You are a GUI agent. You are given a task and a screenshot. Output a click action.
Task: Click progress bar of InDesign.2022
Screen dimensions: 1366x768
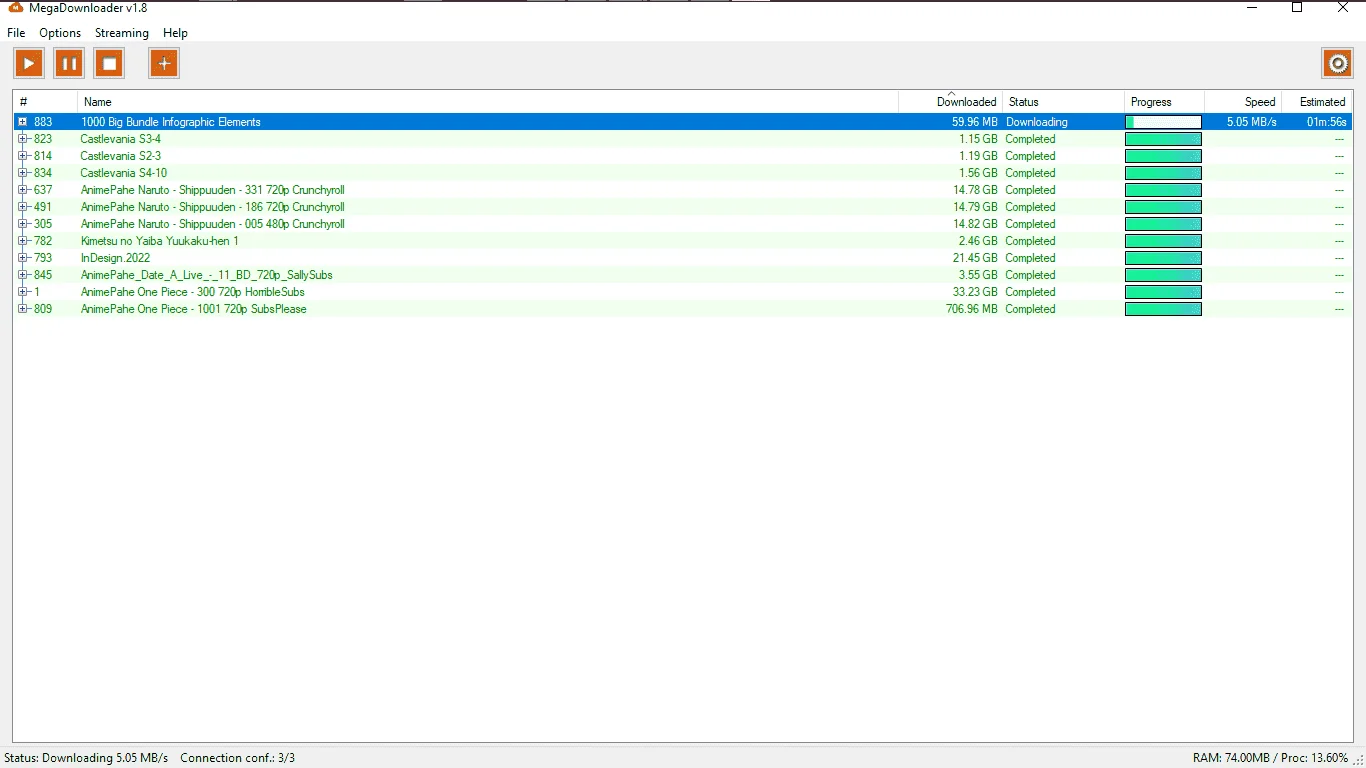[x=1163, y=258]
